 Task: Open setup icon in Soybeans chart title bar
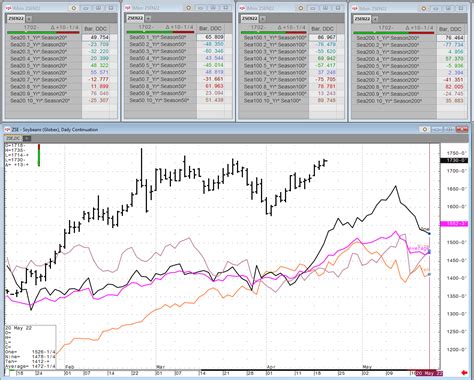coord(425,129)
